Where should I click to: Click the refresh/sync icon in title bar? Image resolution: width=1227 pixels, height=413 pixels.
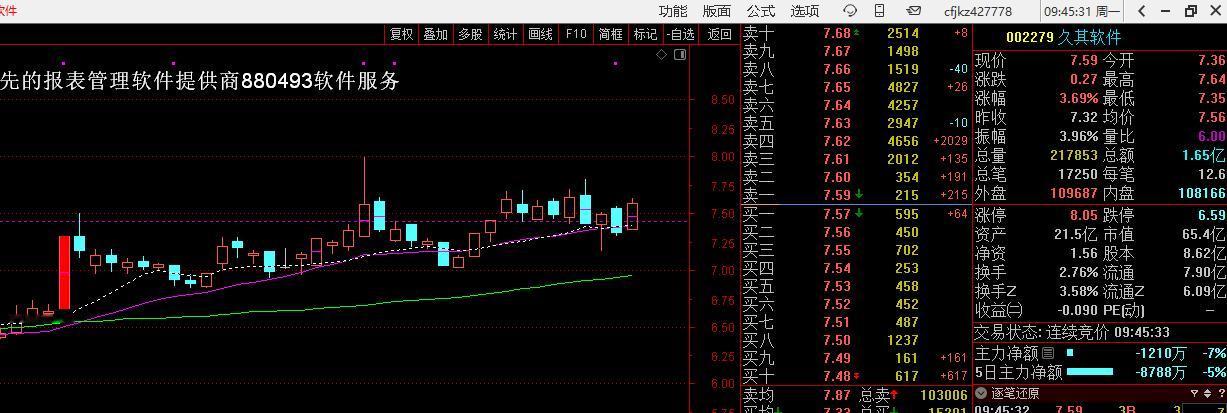coord(850,11)
